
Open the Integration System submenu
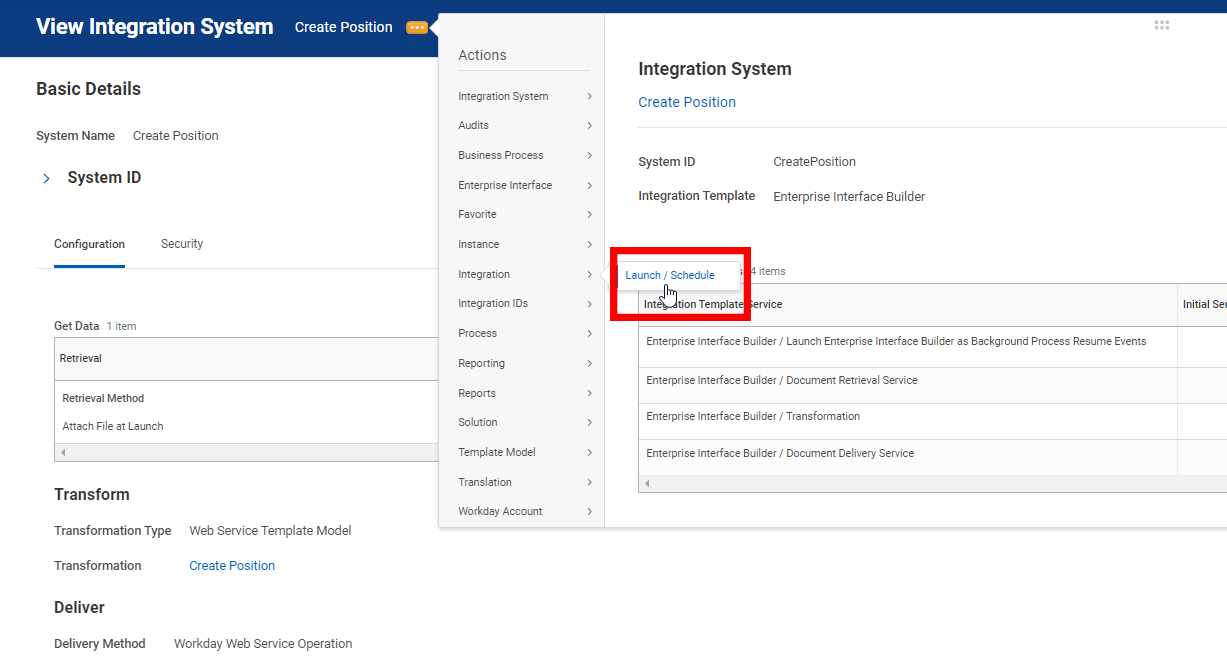point(525,97)
